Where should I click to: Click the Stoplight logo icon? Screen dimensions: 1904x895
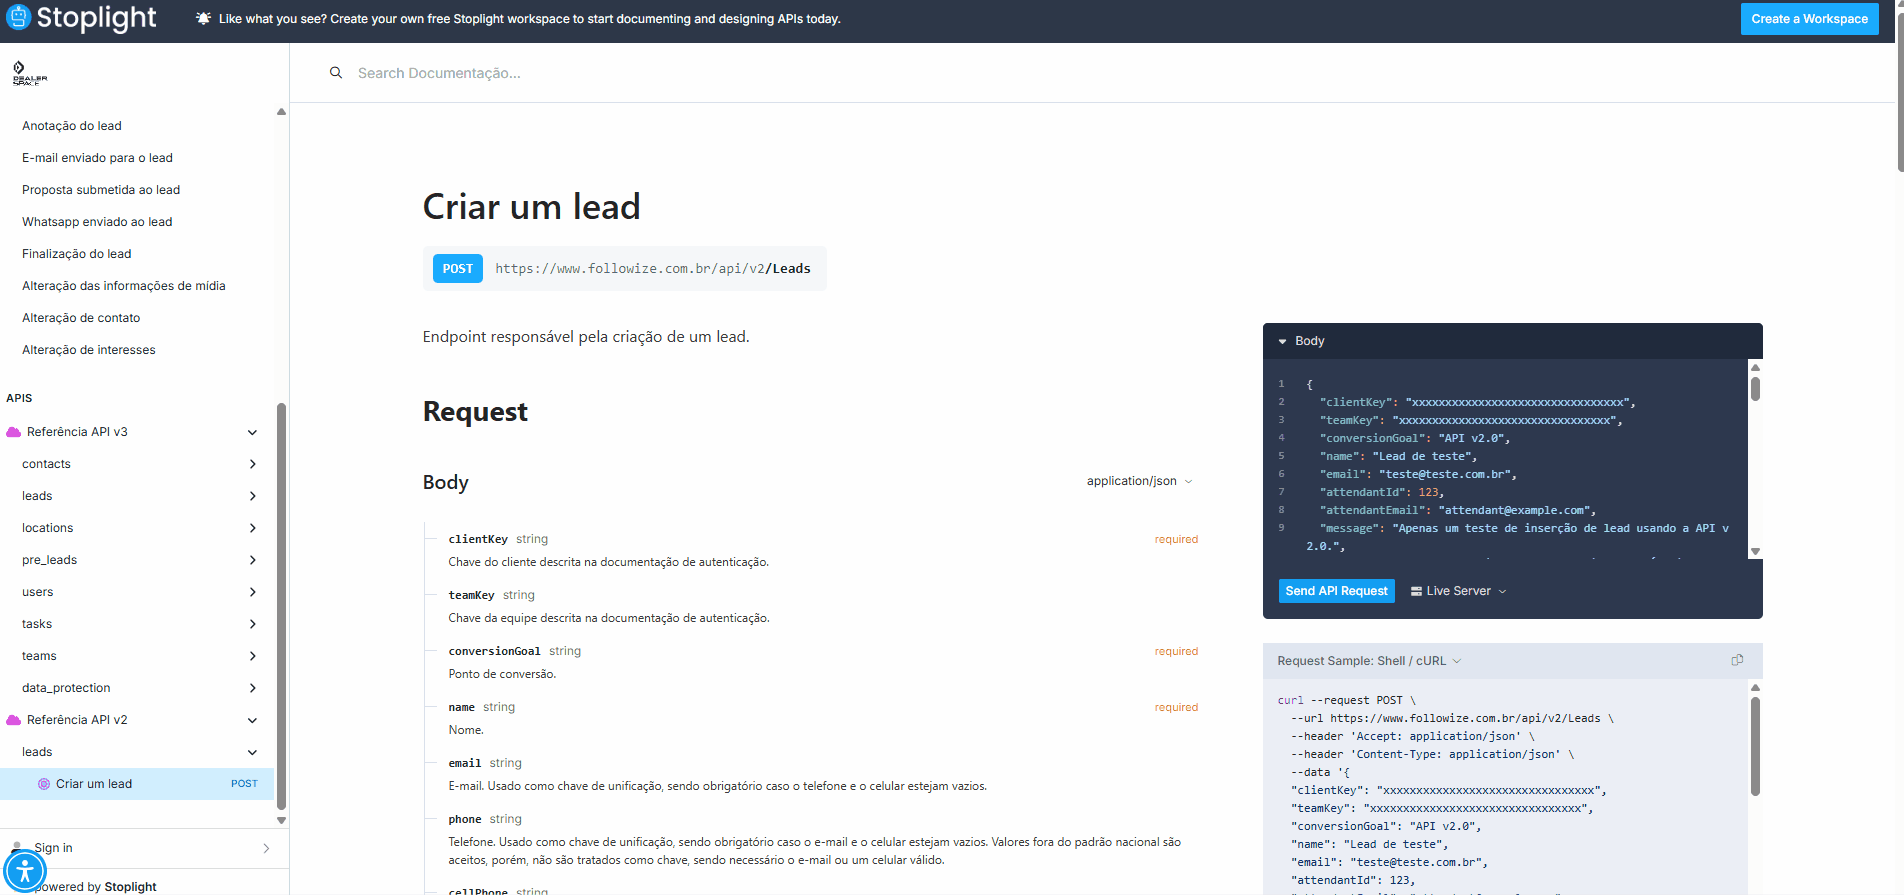[x=18, y=17]
